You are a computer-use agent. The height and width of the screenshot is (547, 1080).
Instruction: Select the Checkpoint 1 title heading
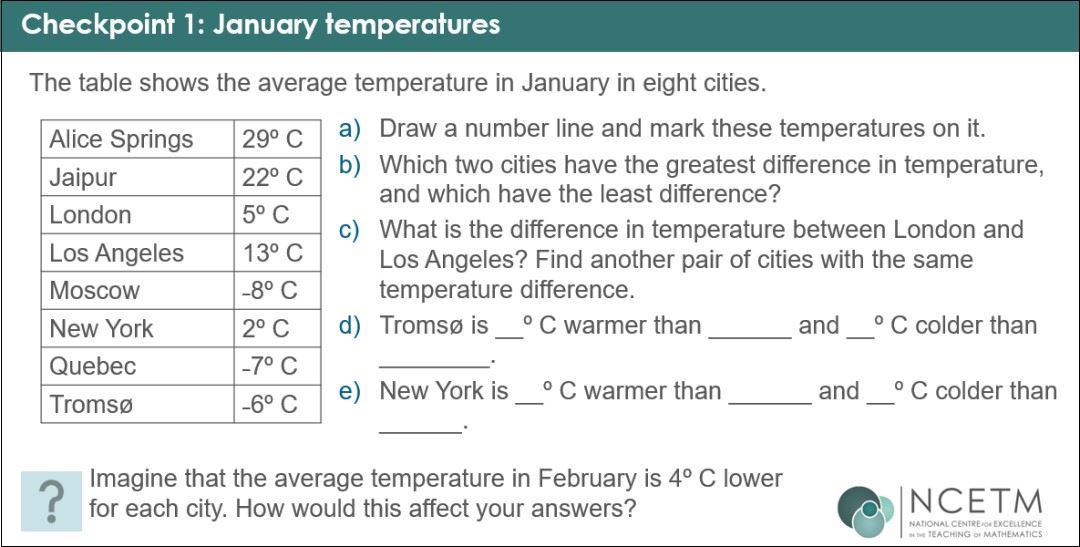click(260, 25)
